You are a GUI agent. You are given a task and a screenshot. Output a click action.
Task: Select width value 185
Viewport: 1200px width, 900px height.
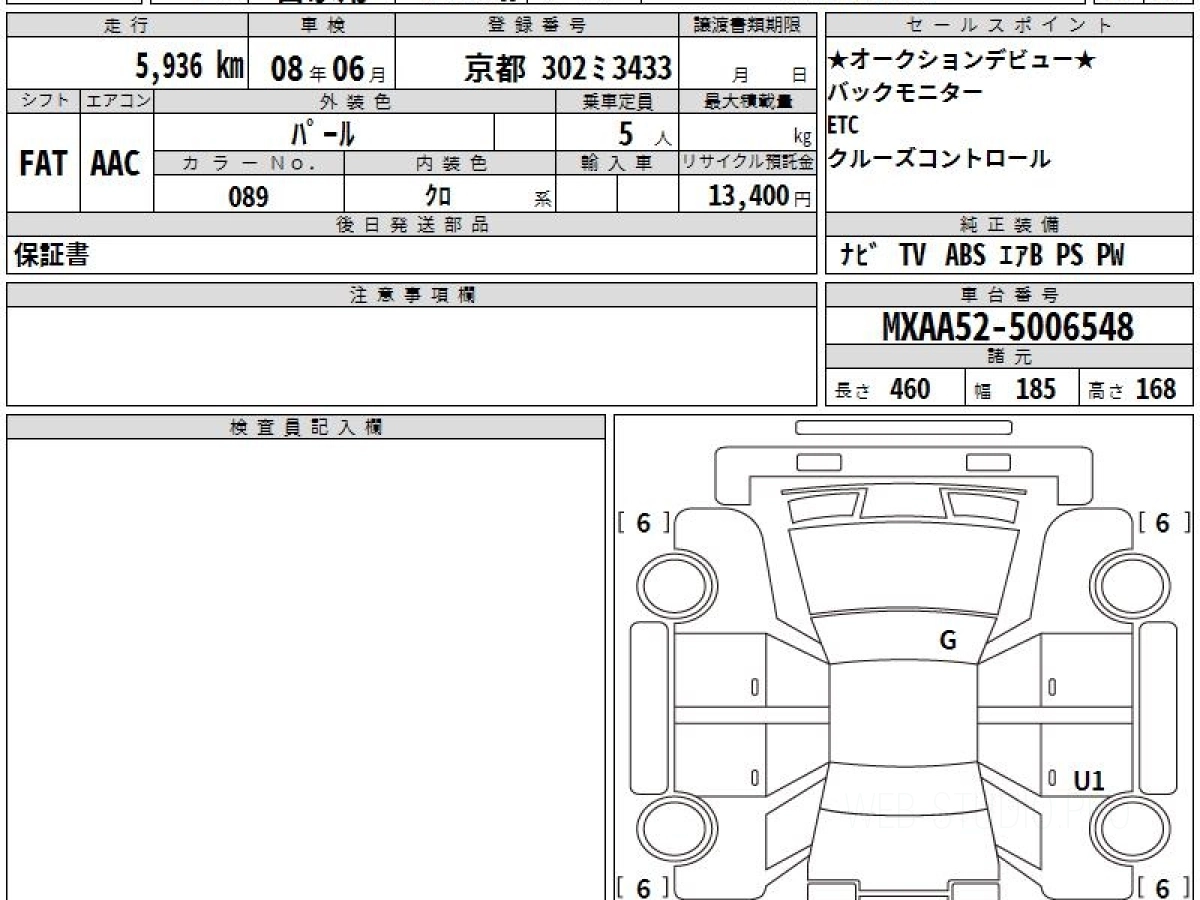[x=1035, y=388]
